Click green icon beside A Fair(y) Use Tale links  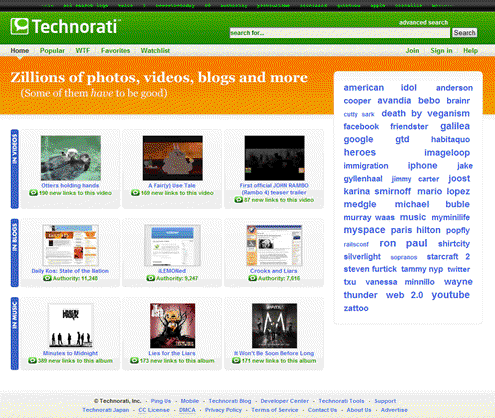(x=135, y=193)
